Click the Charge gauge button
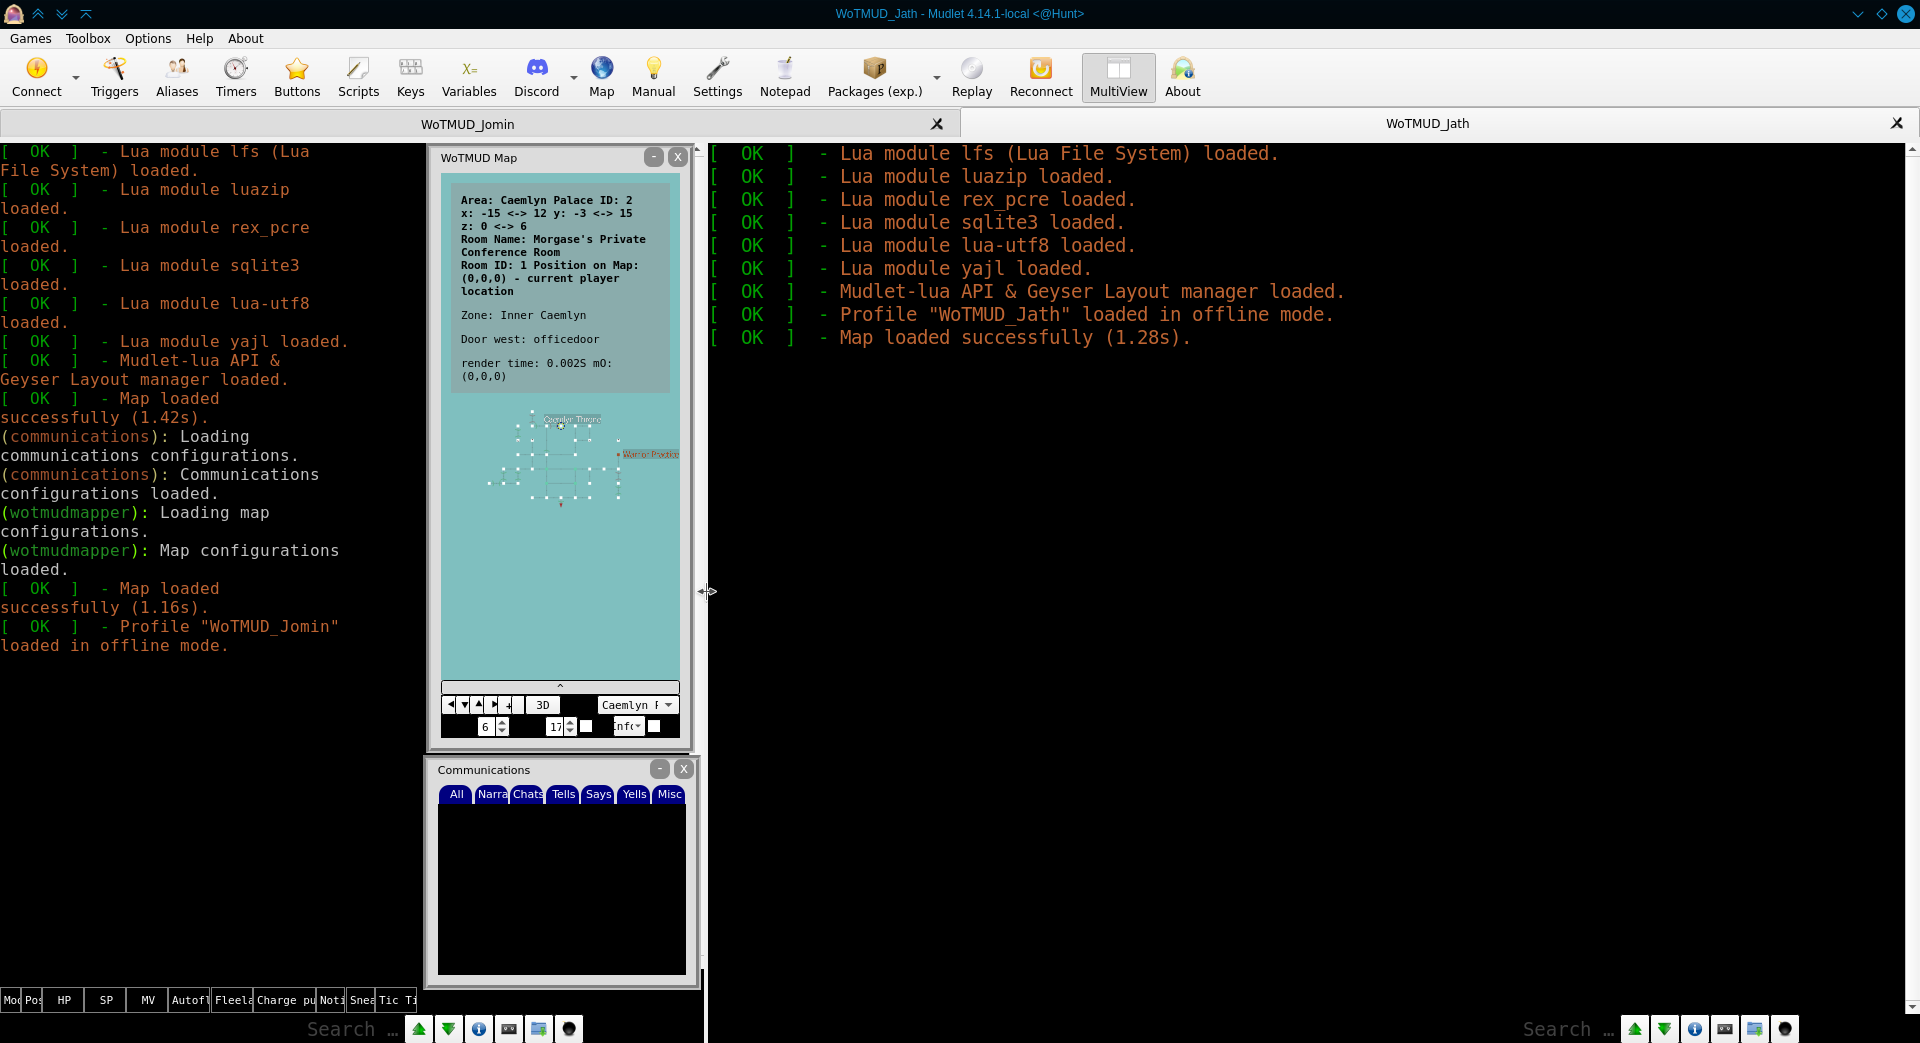 coord(284,1000)
